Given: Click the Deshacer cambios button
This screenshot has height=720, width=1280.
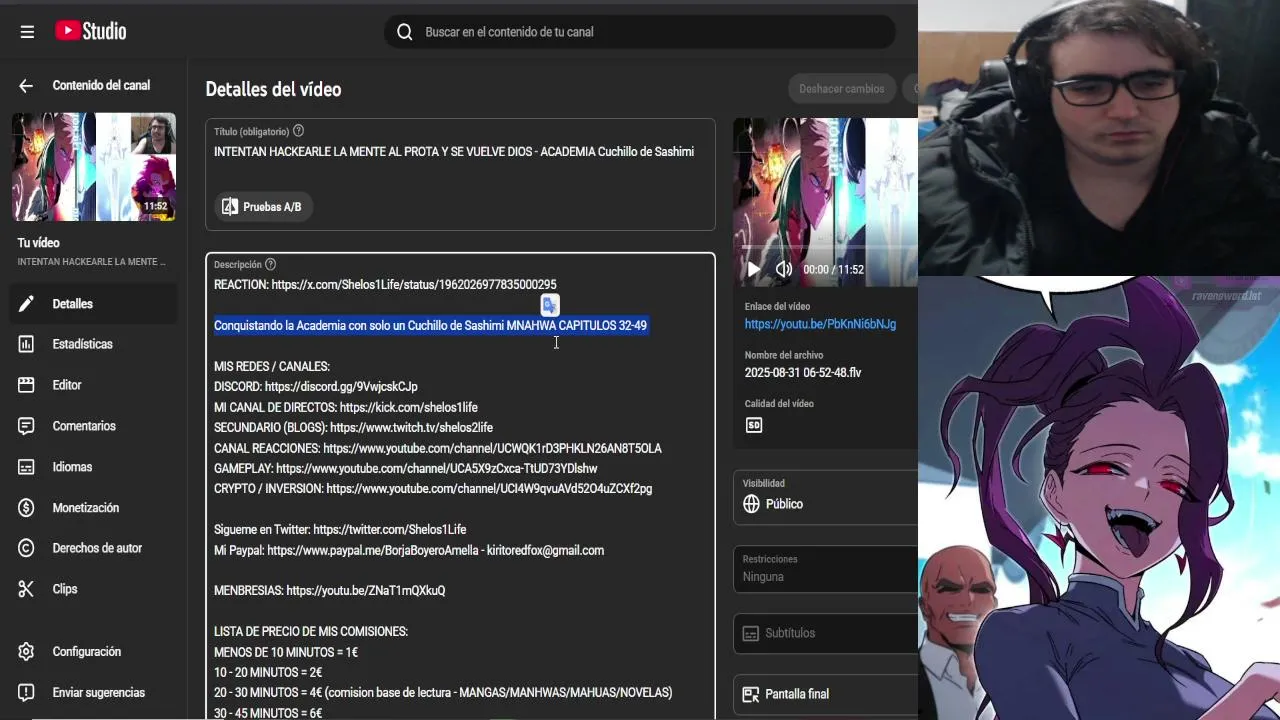Looking at the screenshot, I should (x=841, y=89).
